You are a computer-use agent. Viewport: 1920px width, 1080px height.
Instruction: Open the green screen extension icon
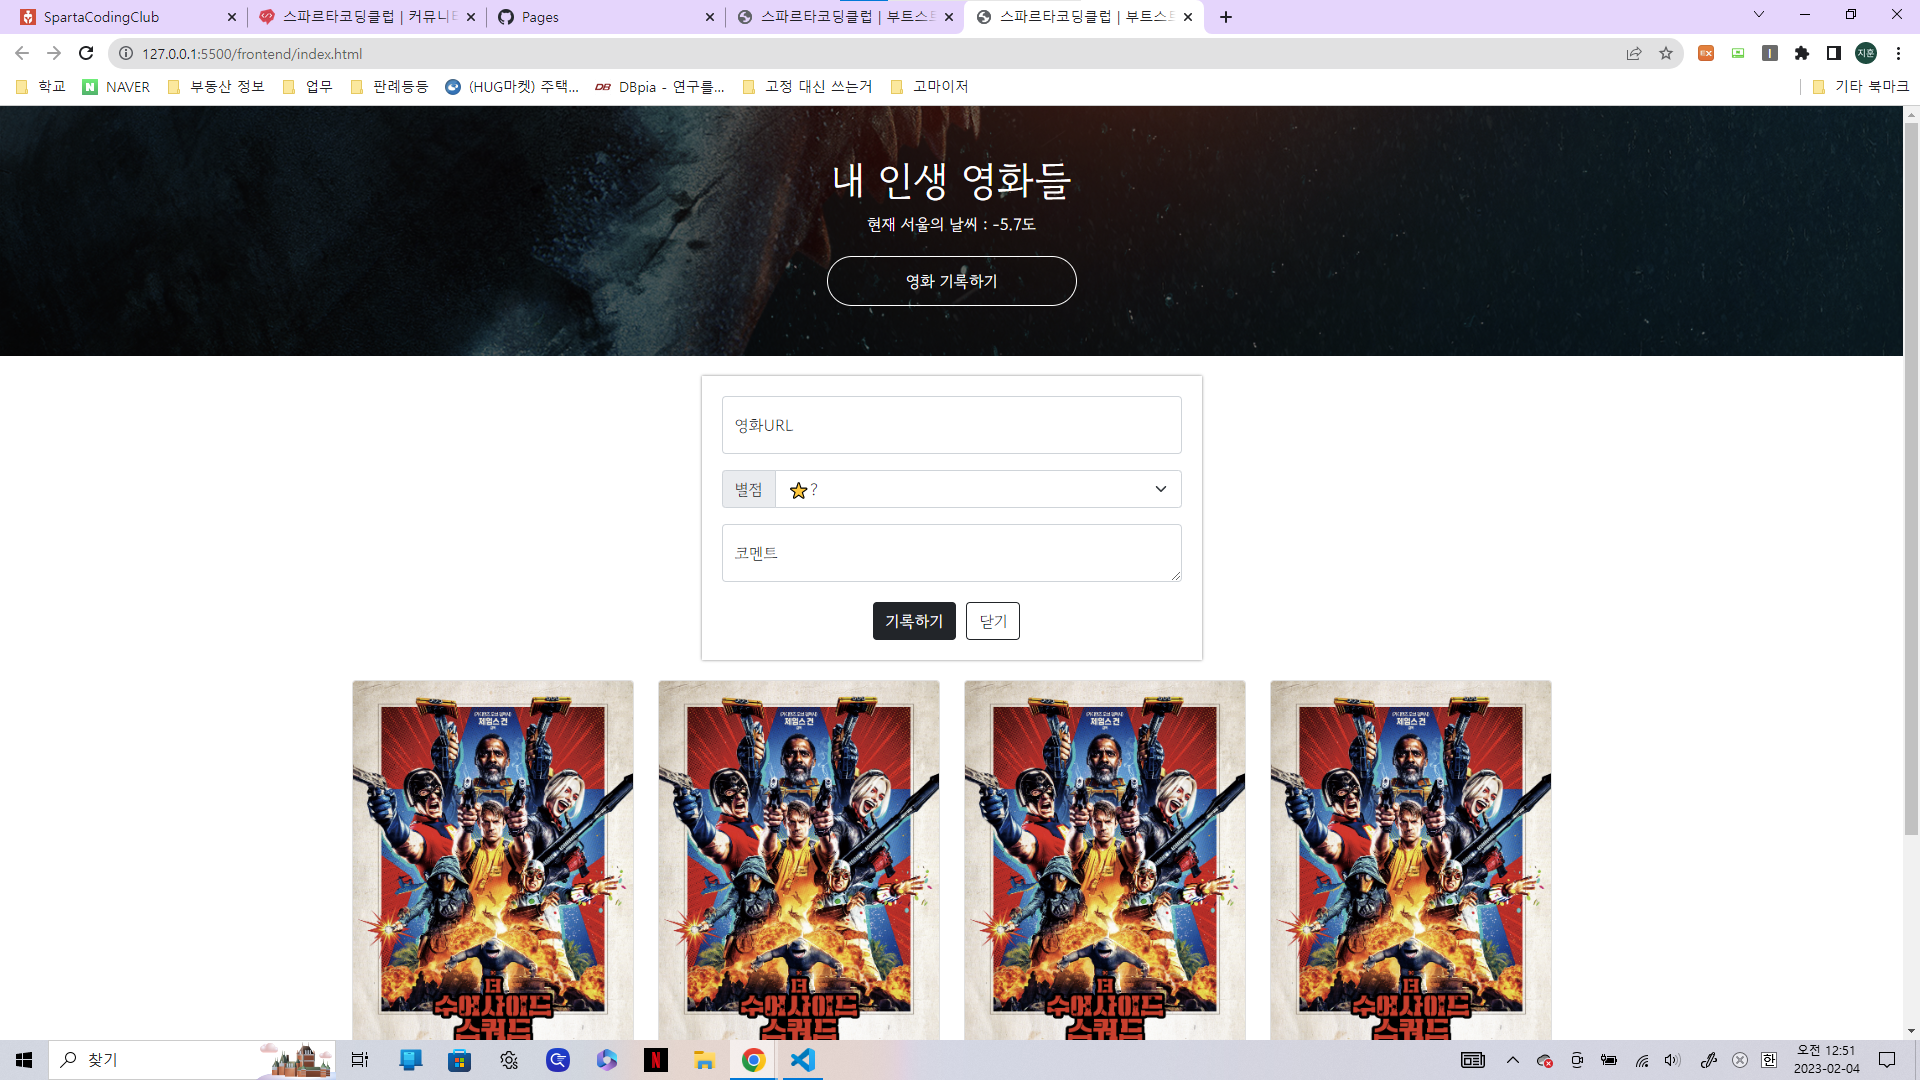pyautogui.click(x=1738, y=53)
